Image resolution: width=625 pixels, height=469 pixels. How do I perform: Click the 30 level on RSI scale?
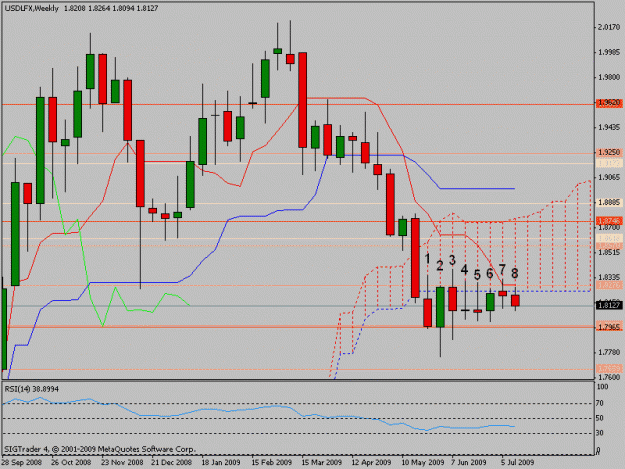point(599,433)
